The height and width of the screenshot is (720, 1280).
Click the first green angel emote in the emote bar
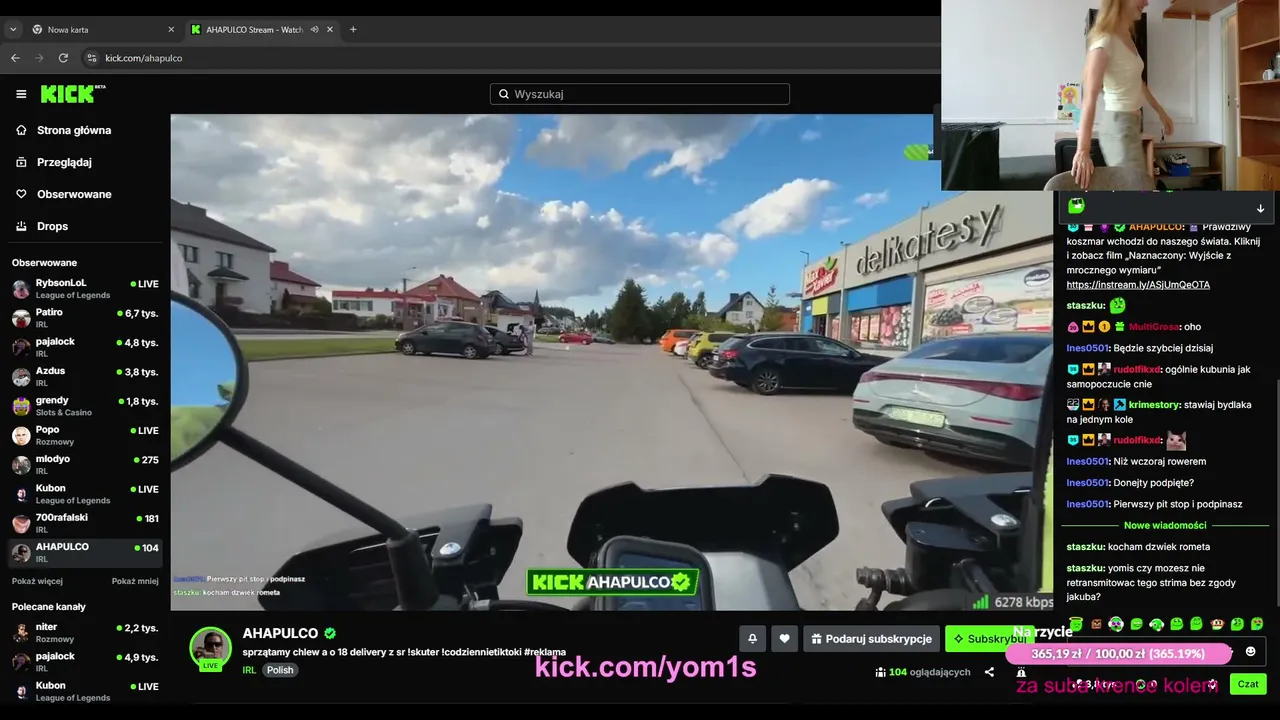click(1076, 624)
